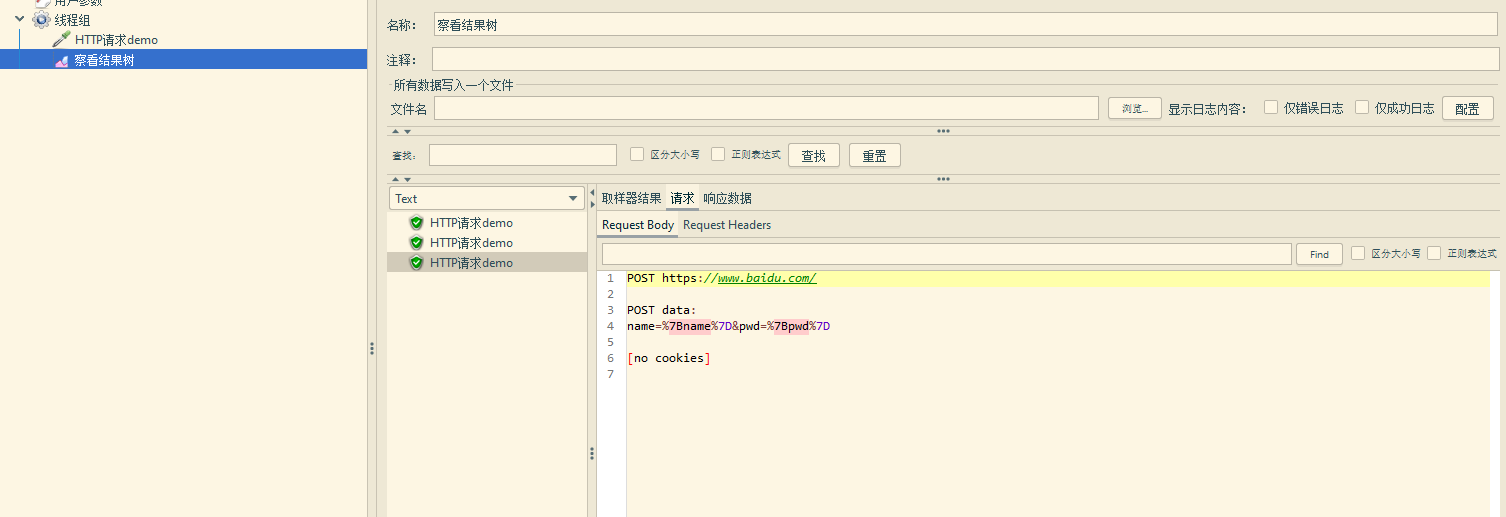
Task: Open the Text renderer dropdown
Action: coord(486,198)
